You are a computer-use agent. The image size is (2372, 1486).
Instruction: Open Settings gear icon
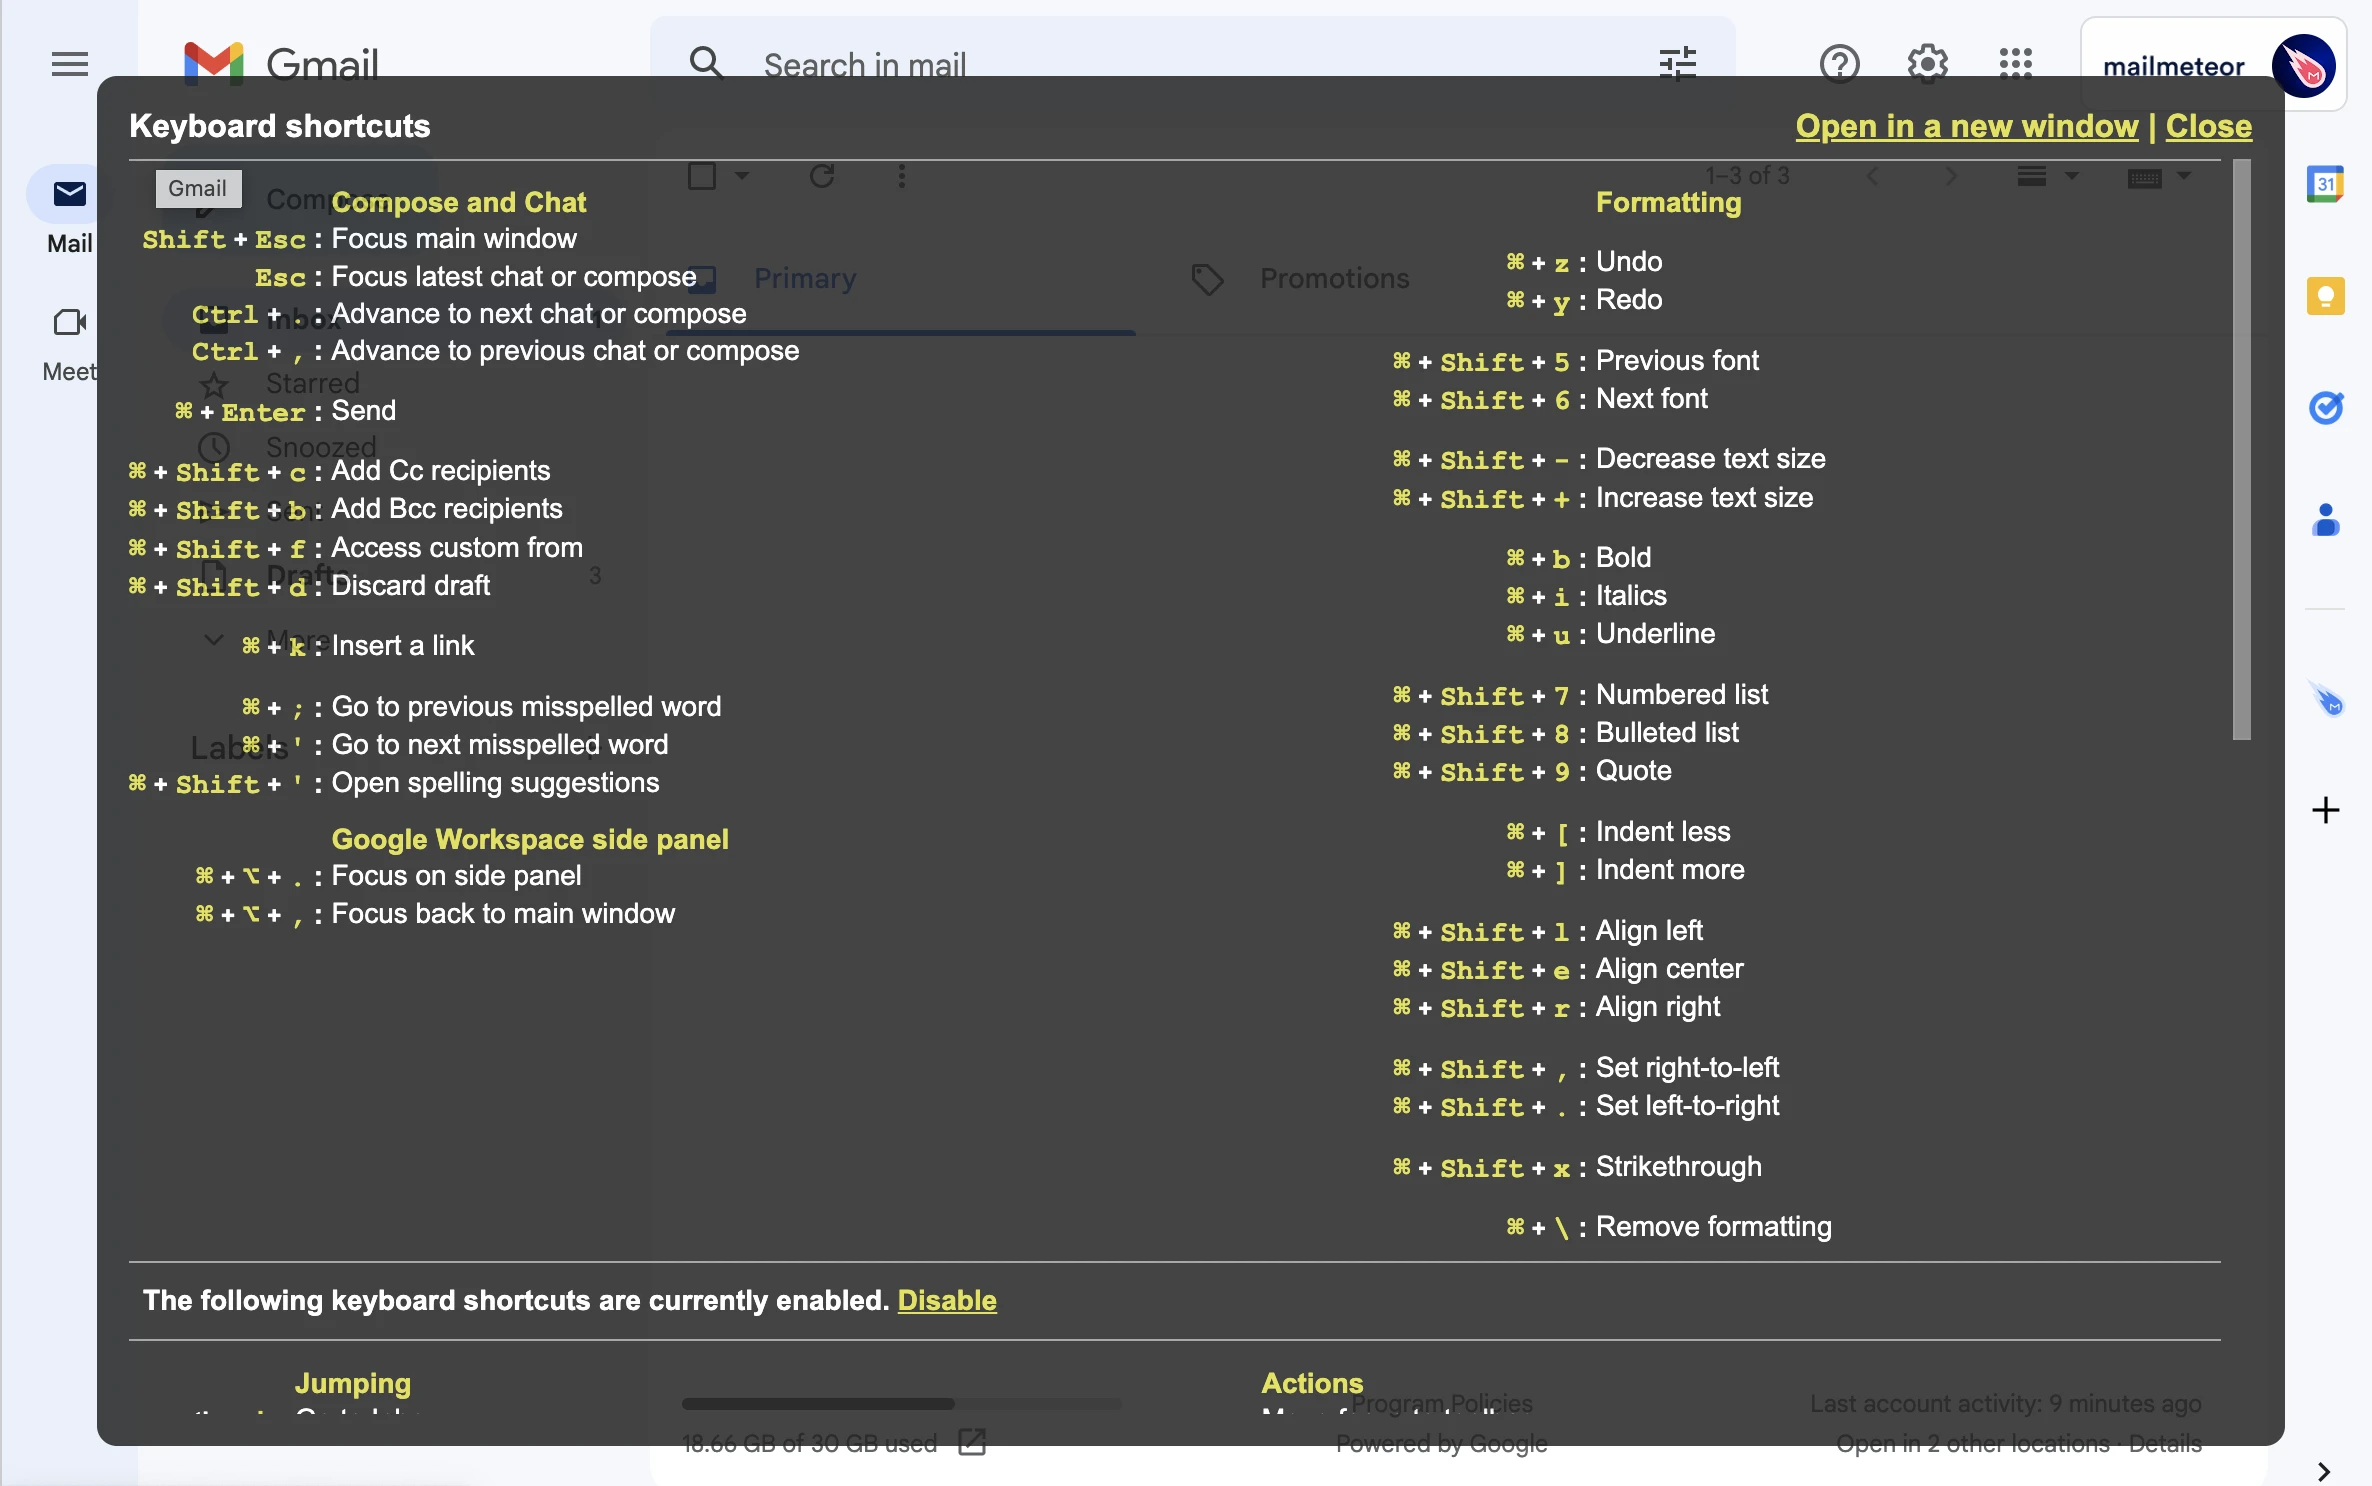coord(1927,63)
